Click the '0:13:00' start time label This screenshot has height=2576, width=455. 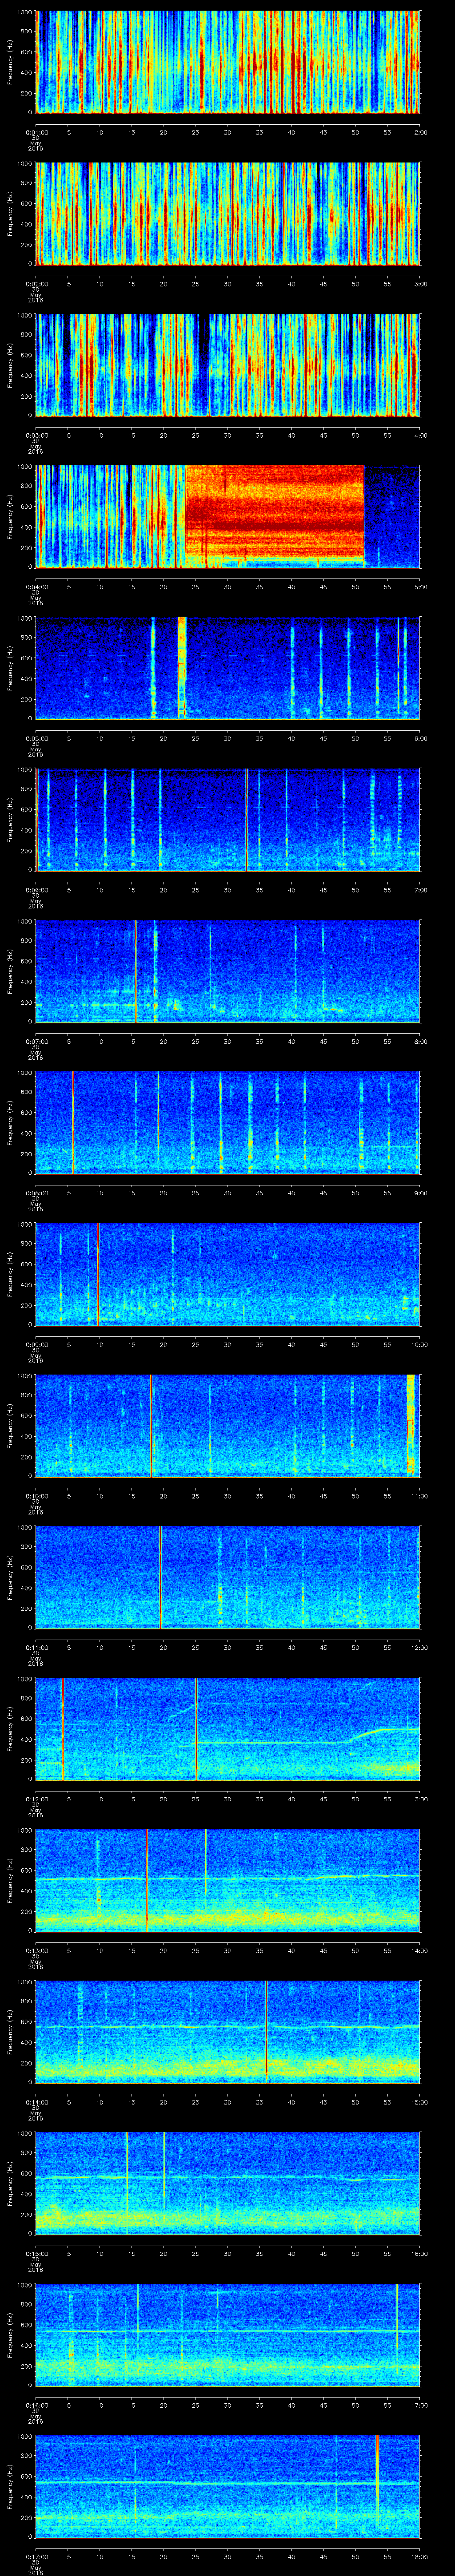coord(36,1951)
